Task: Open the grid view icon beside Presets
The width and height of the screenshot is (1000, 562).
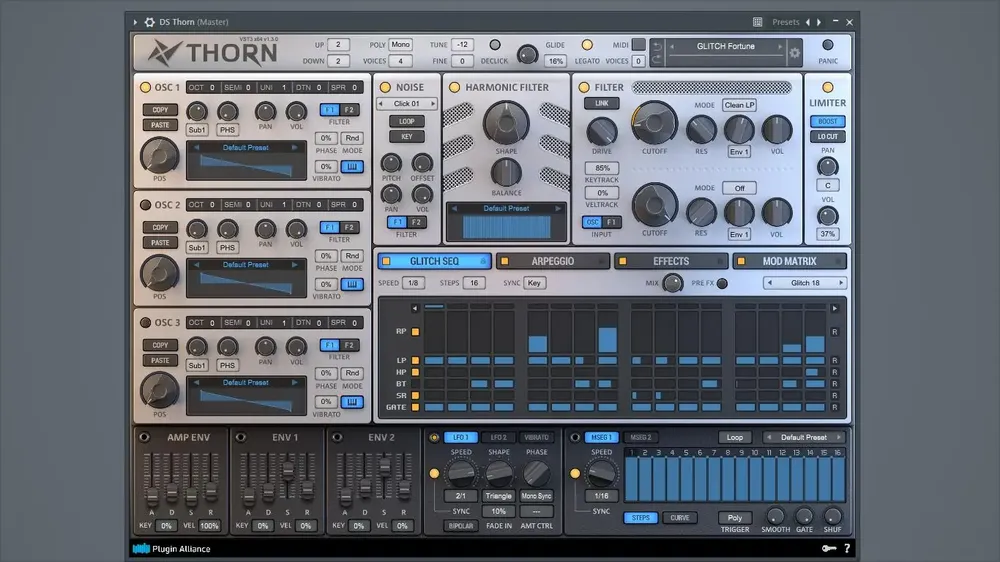Action: click(757, 22)
